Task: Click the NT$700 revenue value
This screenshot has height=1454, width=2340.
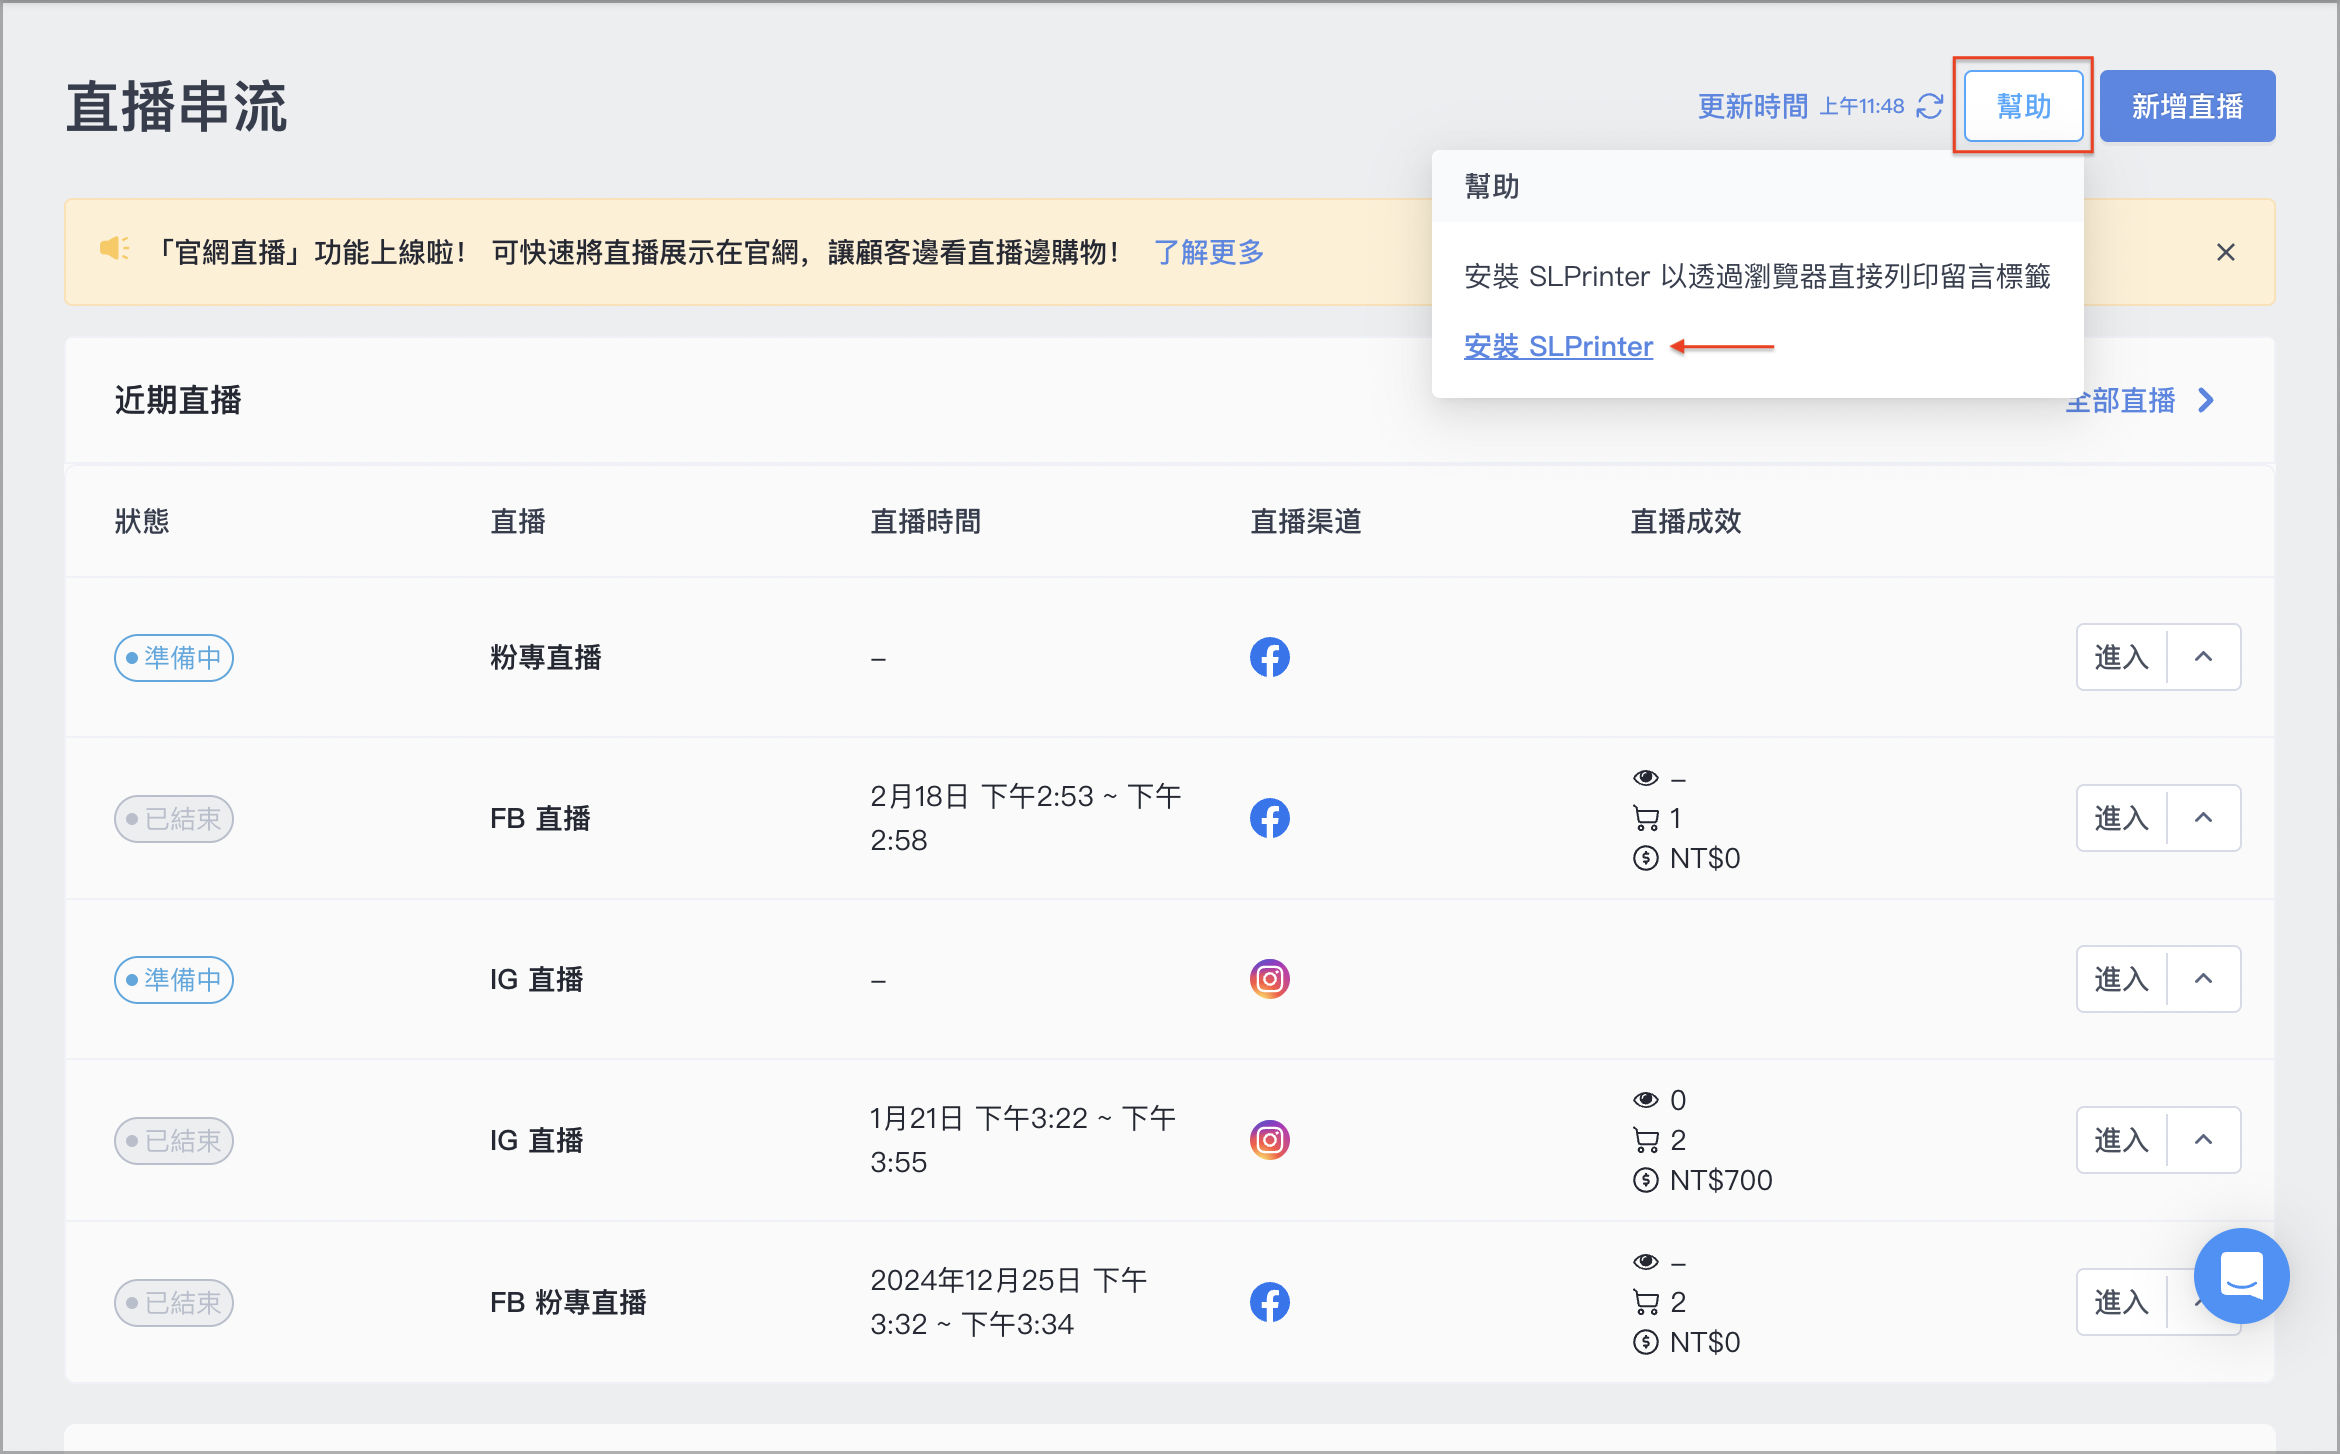Action: [1721, 1180]
